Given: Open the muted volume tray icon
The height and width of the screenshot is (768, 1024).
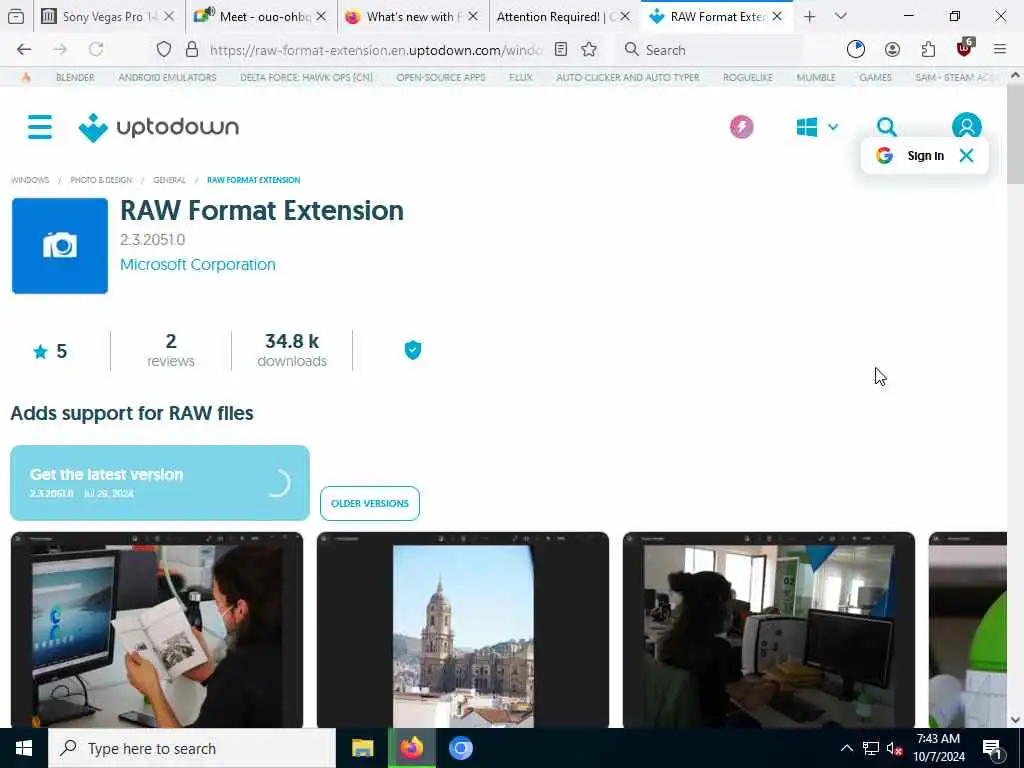Looking at the screenshot, I should click(x=894, y=748).
